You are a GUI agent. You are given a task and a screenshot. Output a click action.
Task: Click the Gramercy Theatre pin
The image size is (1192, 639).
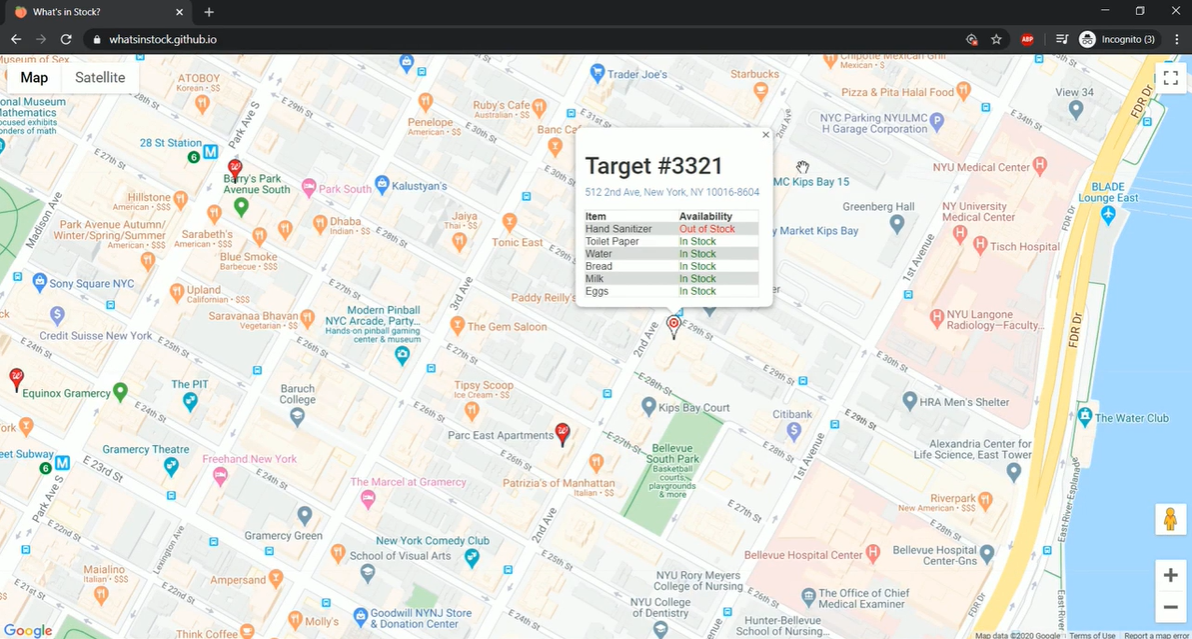pos(171,466)
